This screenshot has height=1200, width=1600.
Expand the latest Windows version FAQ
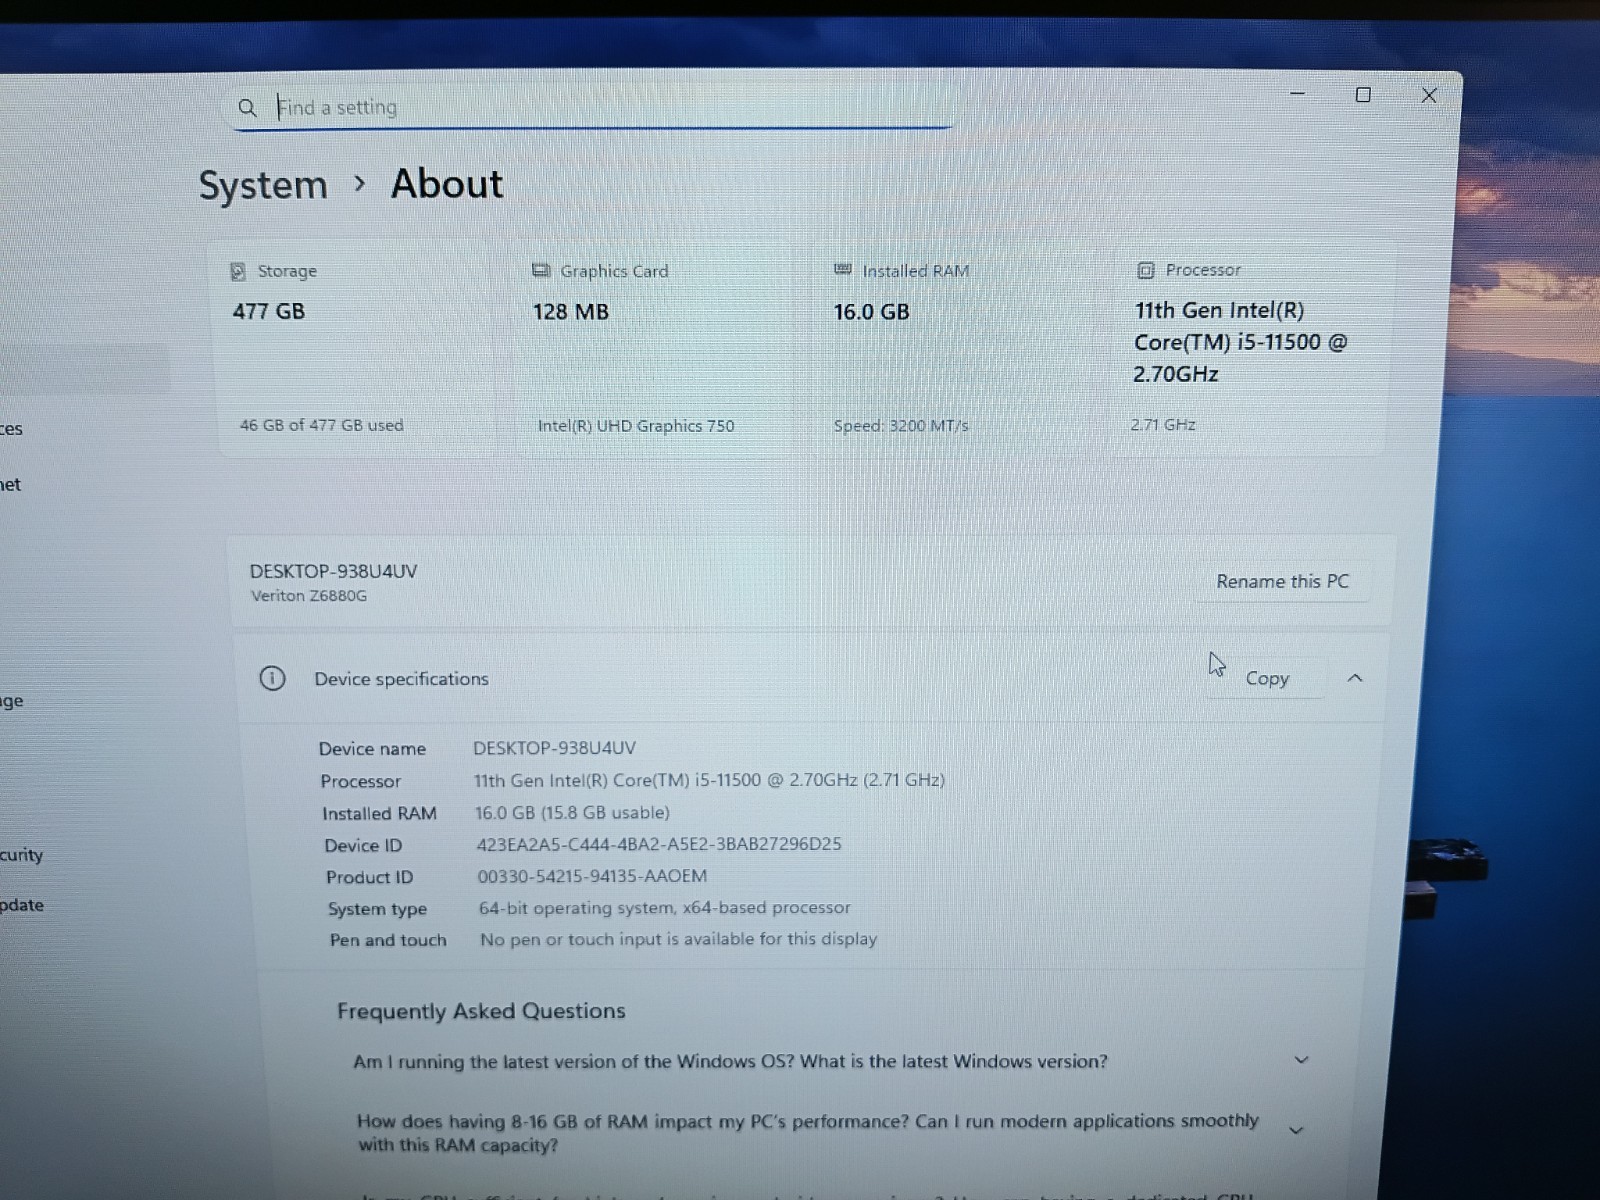point(1301,1059)
